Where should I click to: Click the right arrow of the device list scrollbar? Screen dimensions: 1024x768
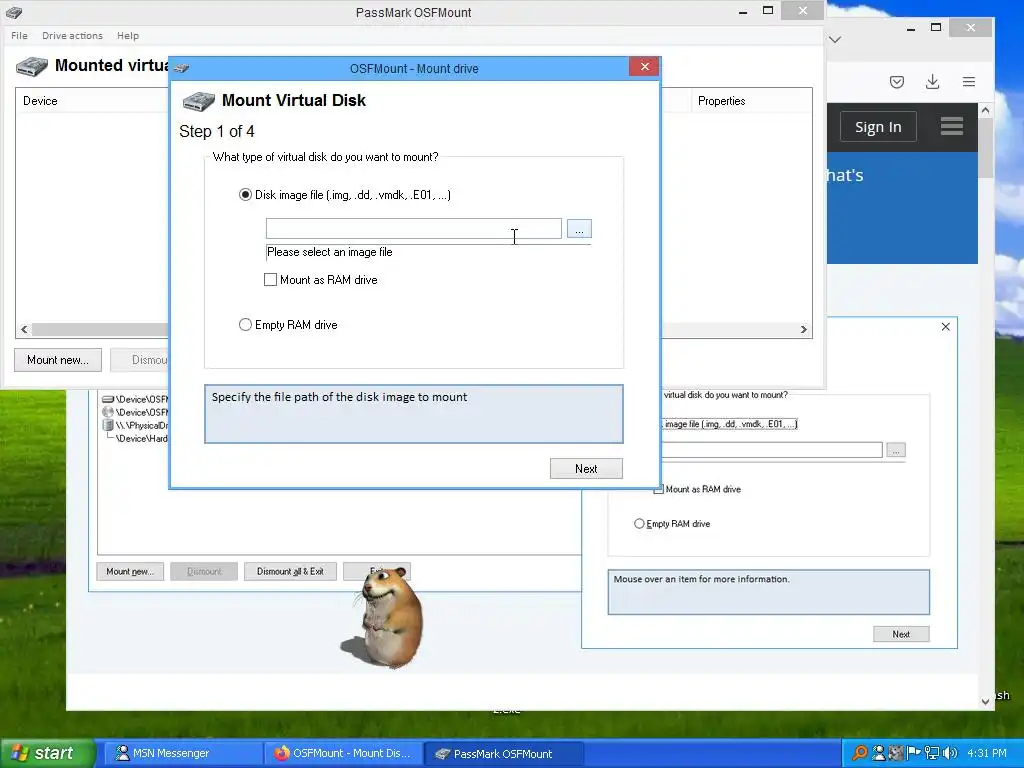[803, 329]
